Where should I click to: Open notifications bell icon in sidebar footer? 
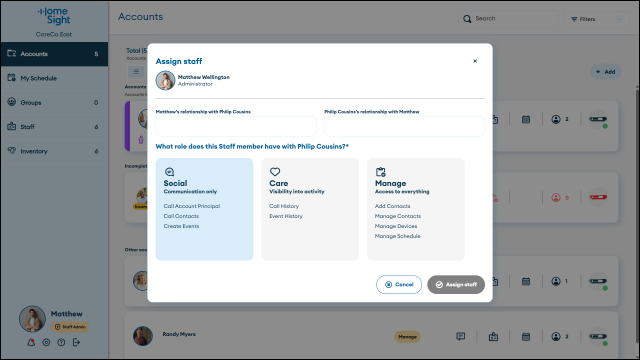[x=31, y=342]
